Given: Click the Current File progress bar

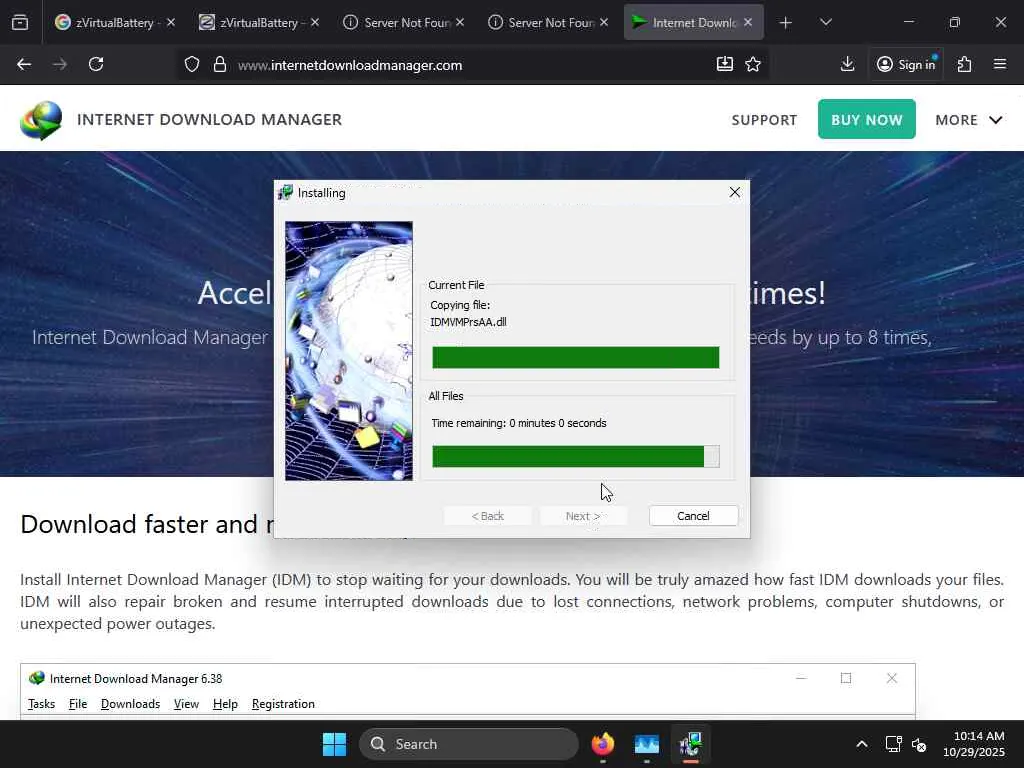Looking at the screenshot, I should [575, 358].
